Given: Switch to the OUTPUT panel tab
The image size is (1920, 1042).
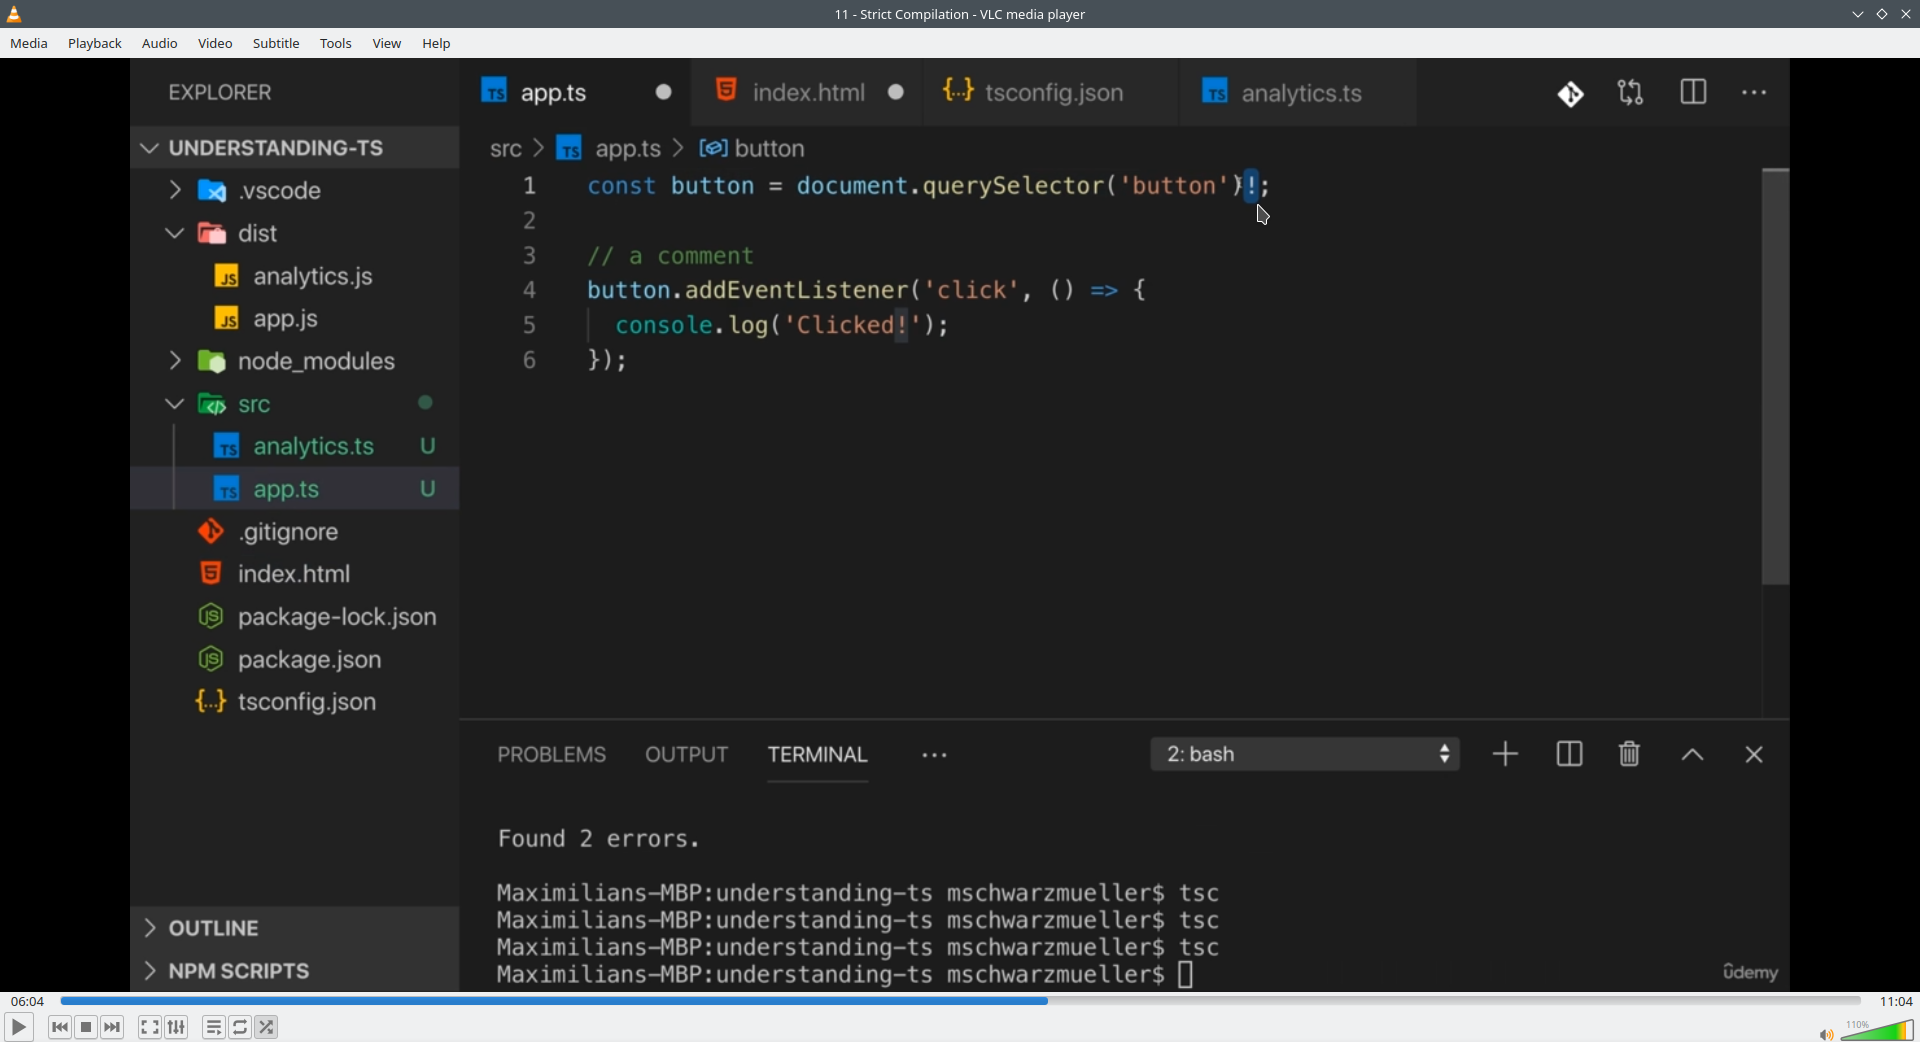Looking at the screenshot, I should (x=687, y=755).
